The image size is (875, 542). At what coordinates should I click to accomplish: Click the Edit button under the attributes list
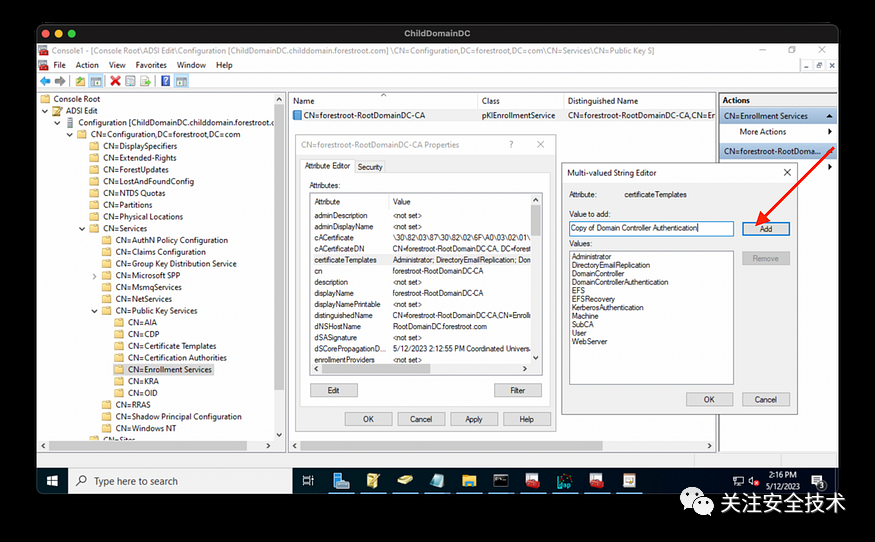pos(334,390)
